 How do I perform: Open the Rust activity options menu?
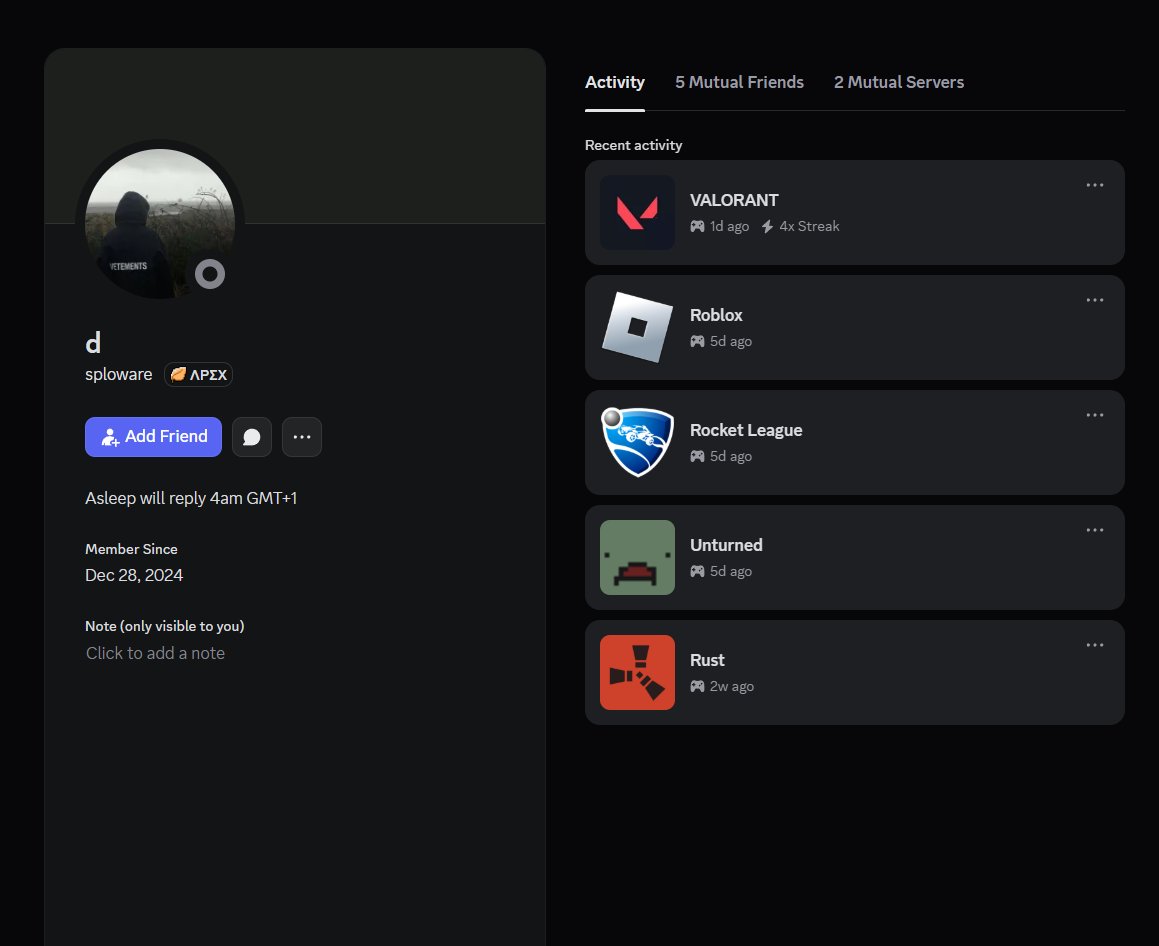(x=1095, y=645)
